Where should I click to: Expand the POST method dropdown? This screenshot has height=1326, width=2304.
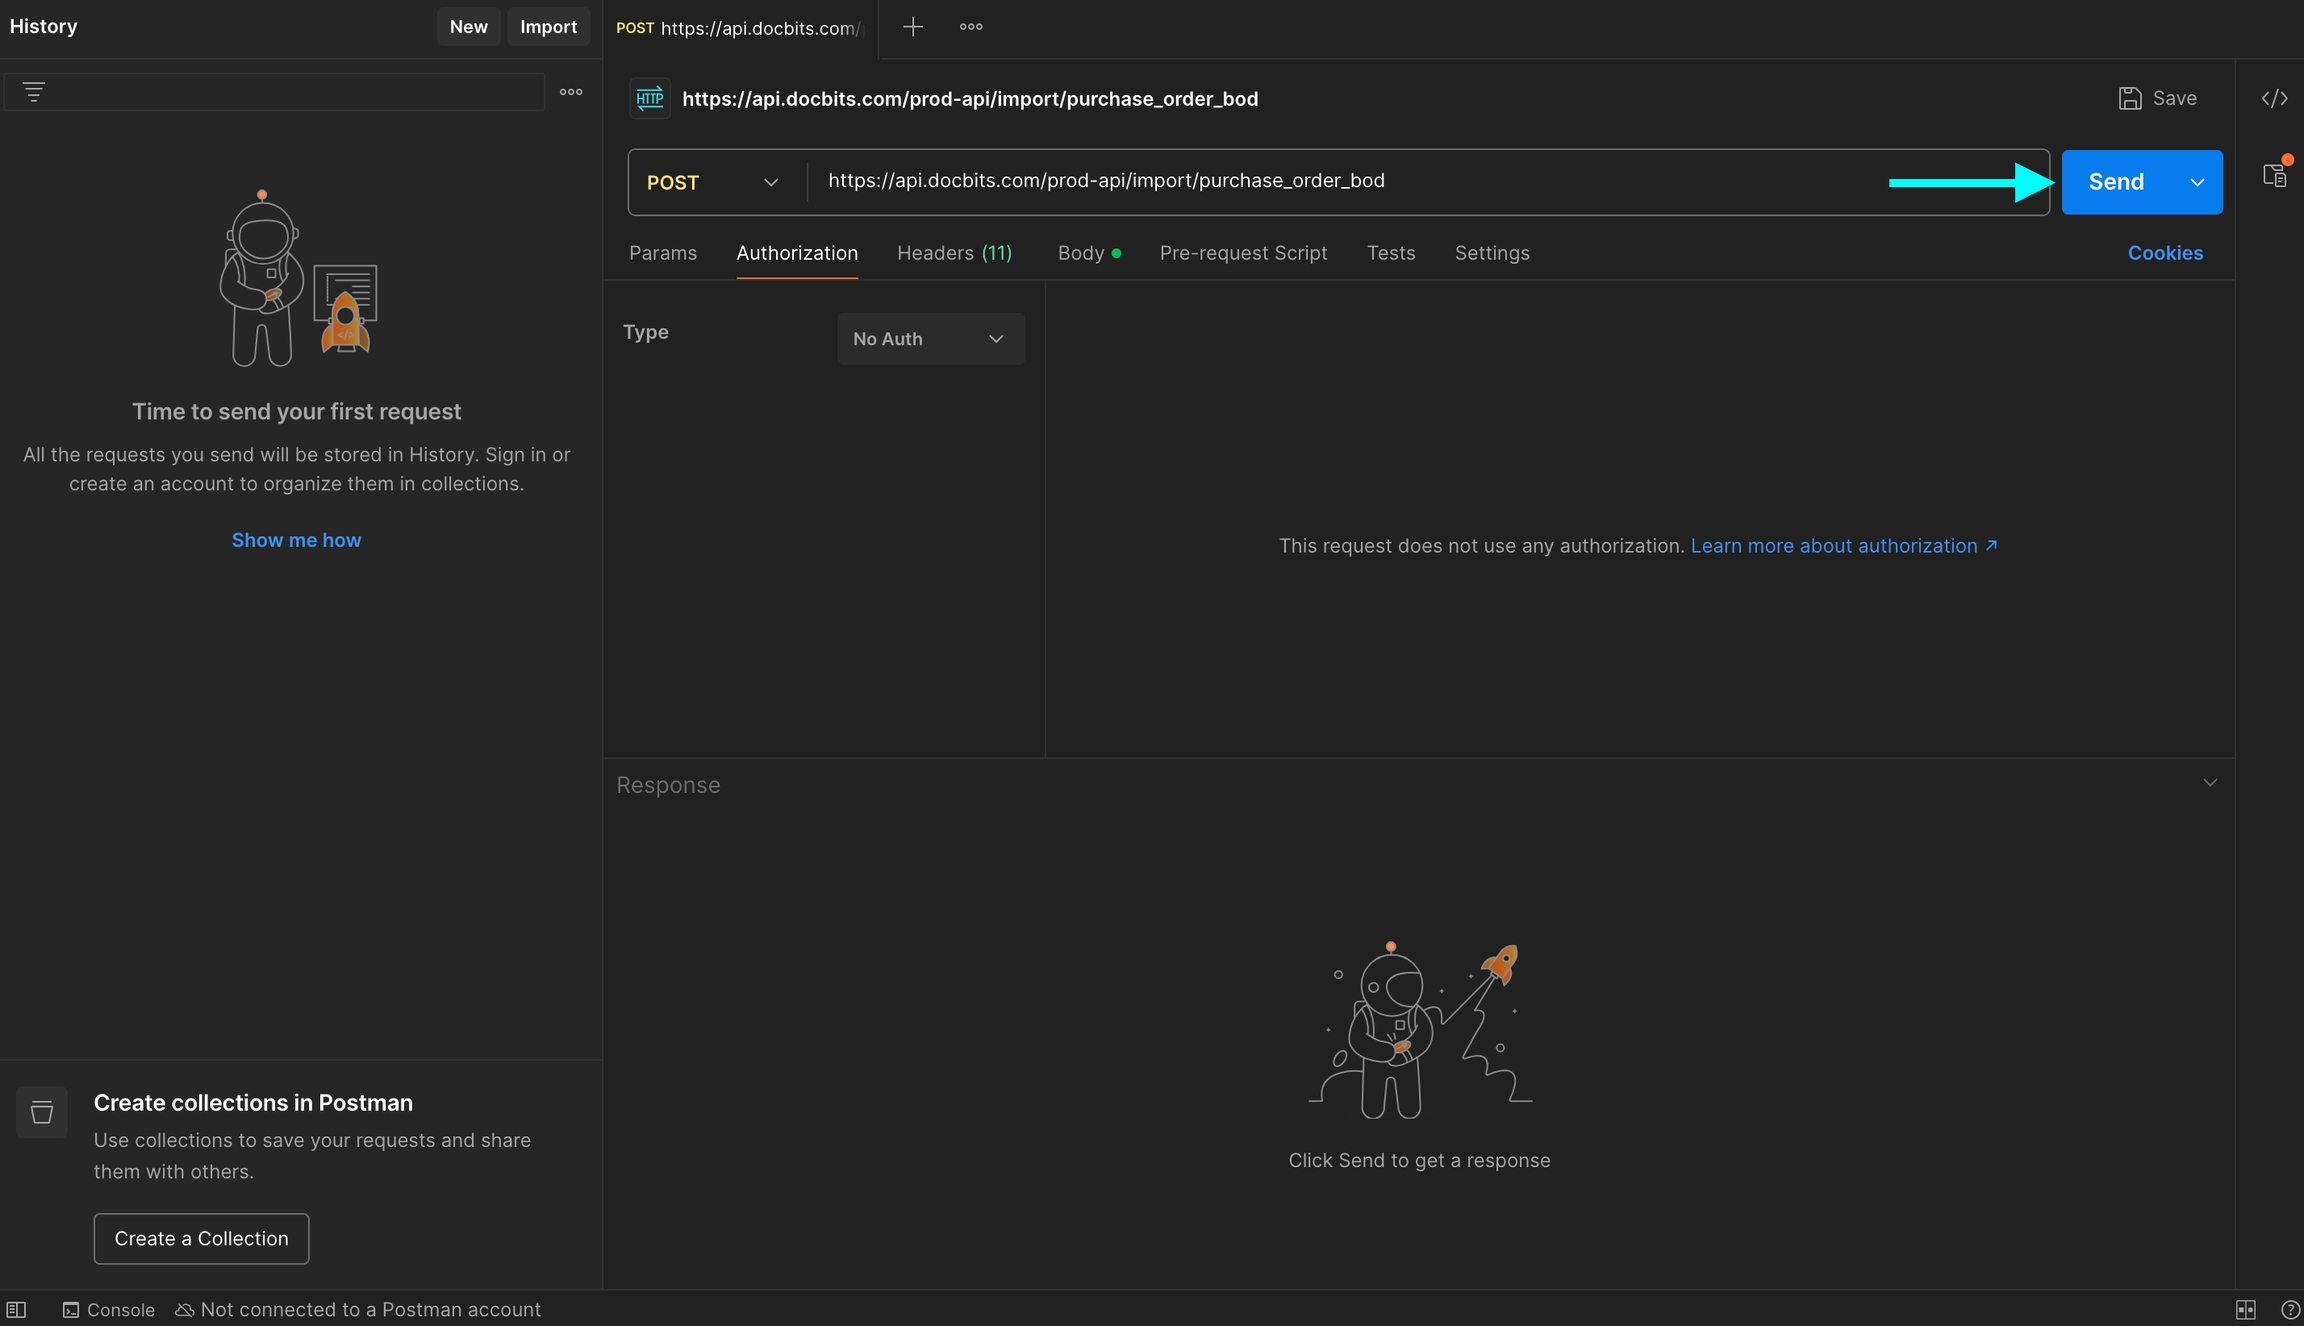point(713,182)
